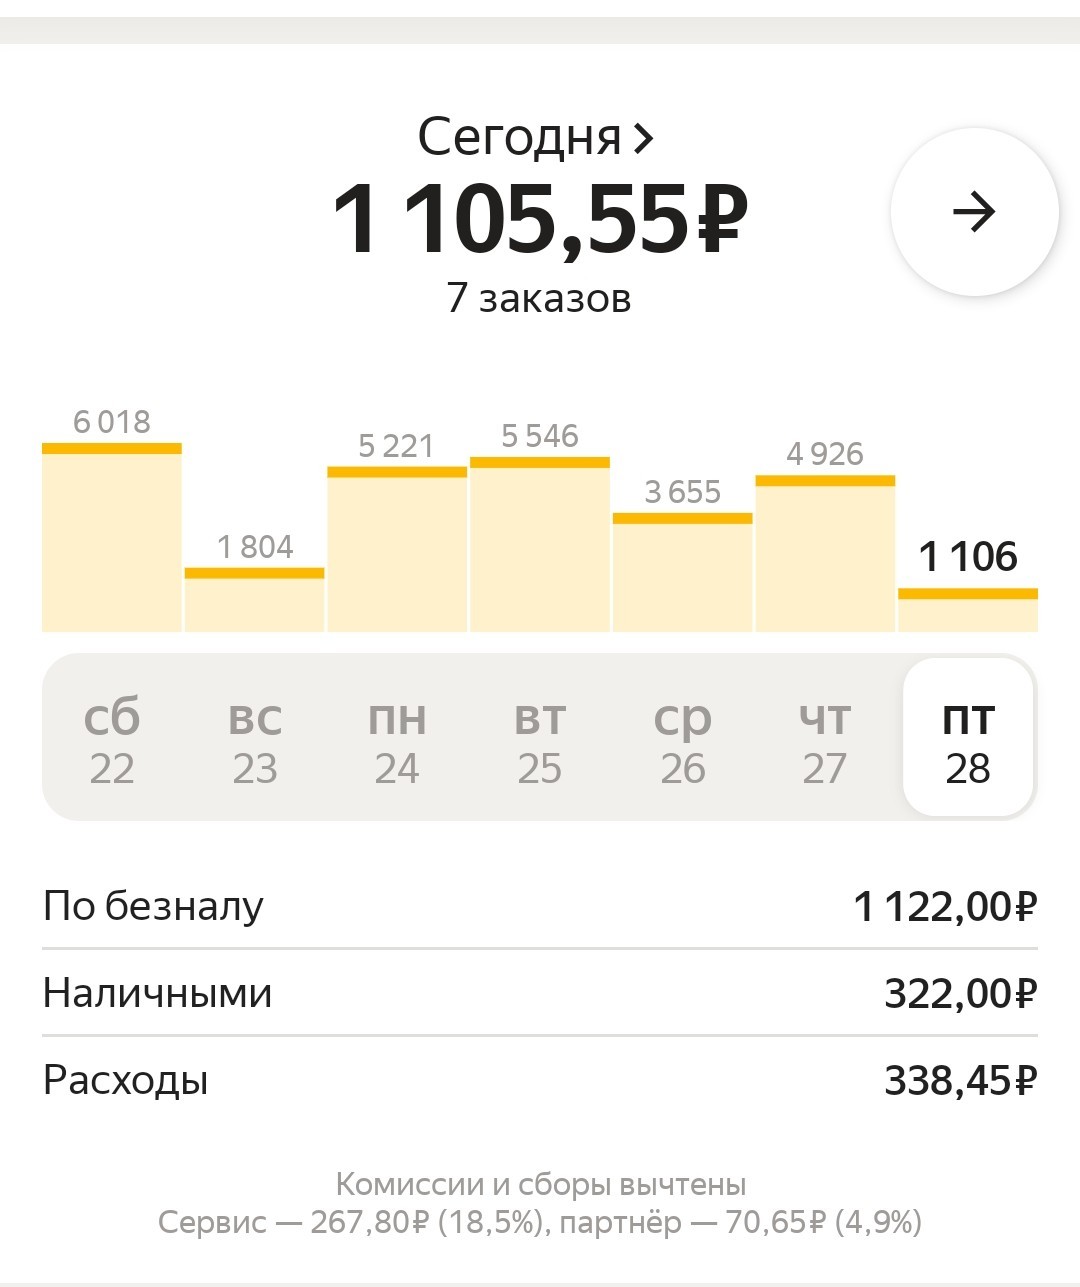Open the По безналу row
Screen dimensions: 1080x1287
point(540,906)
